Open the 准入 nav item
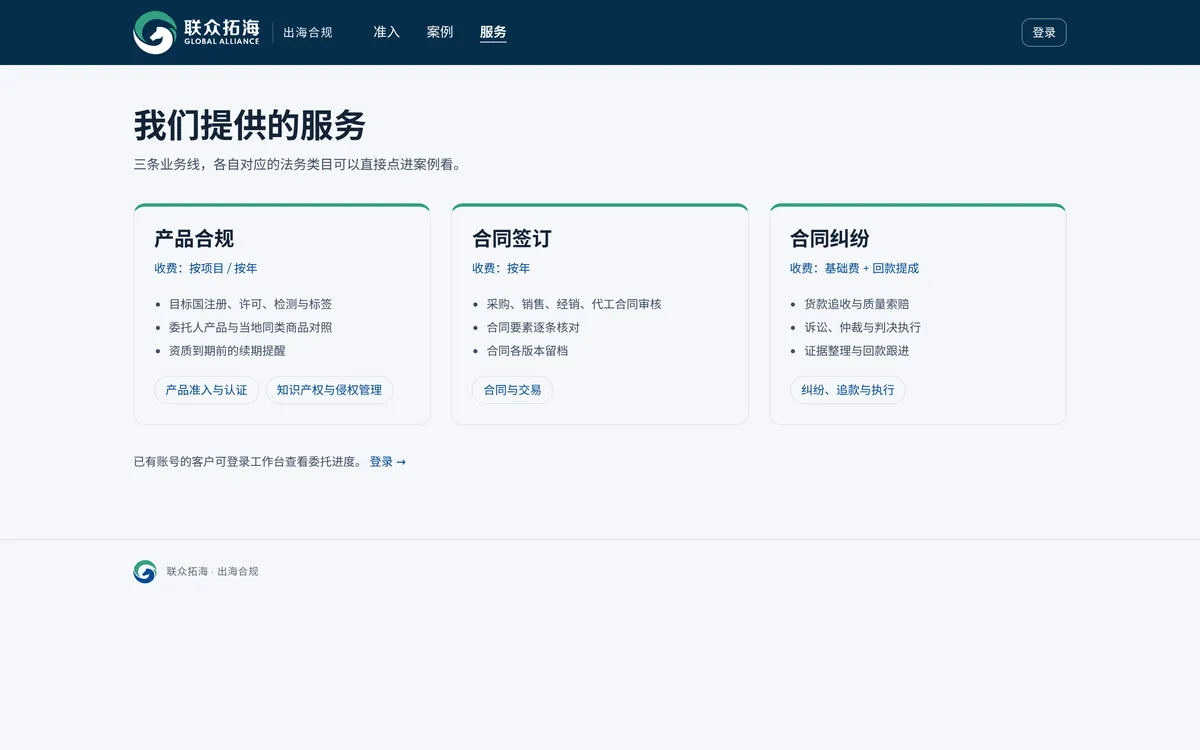 pos(386,32)
